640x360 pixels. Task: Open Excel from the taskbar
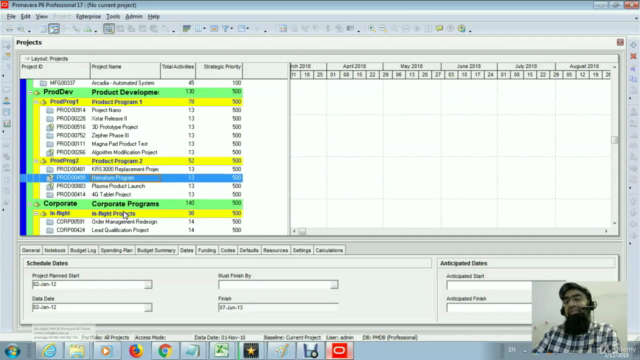222,351
